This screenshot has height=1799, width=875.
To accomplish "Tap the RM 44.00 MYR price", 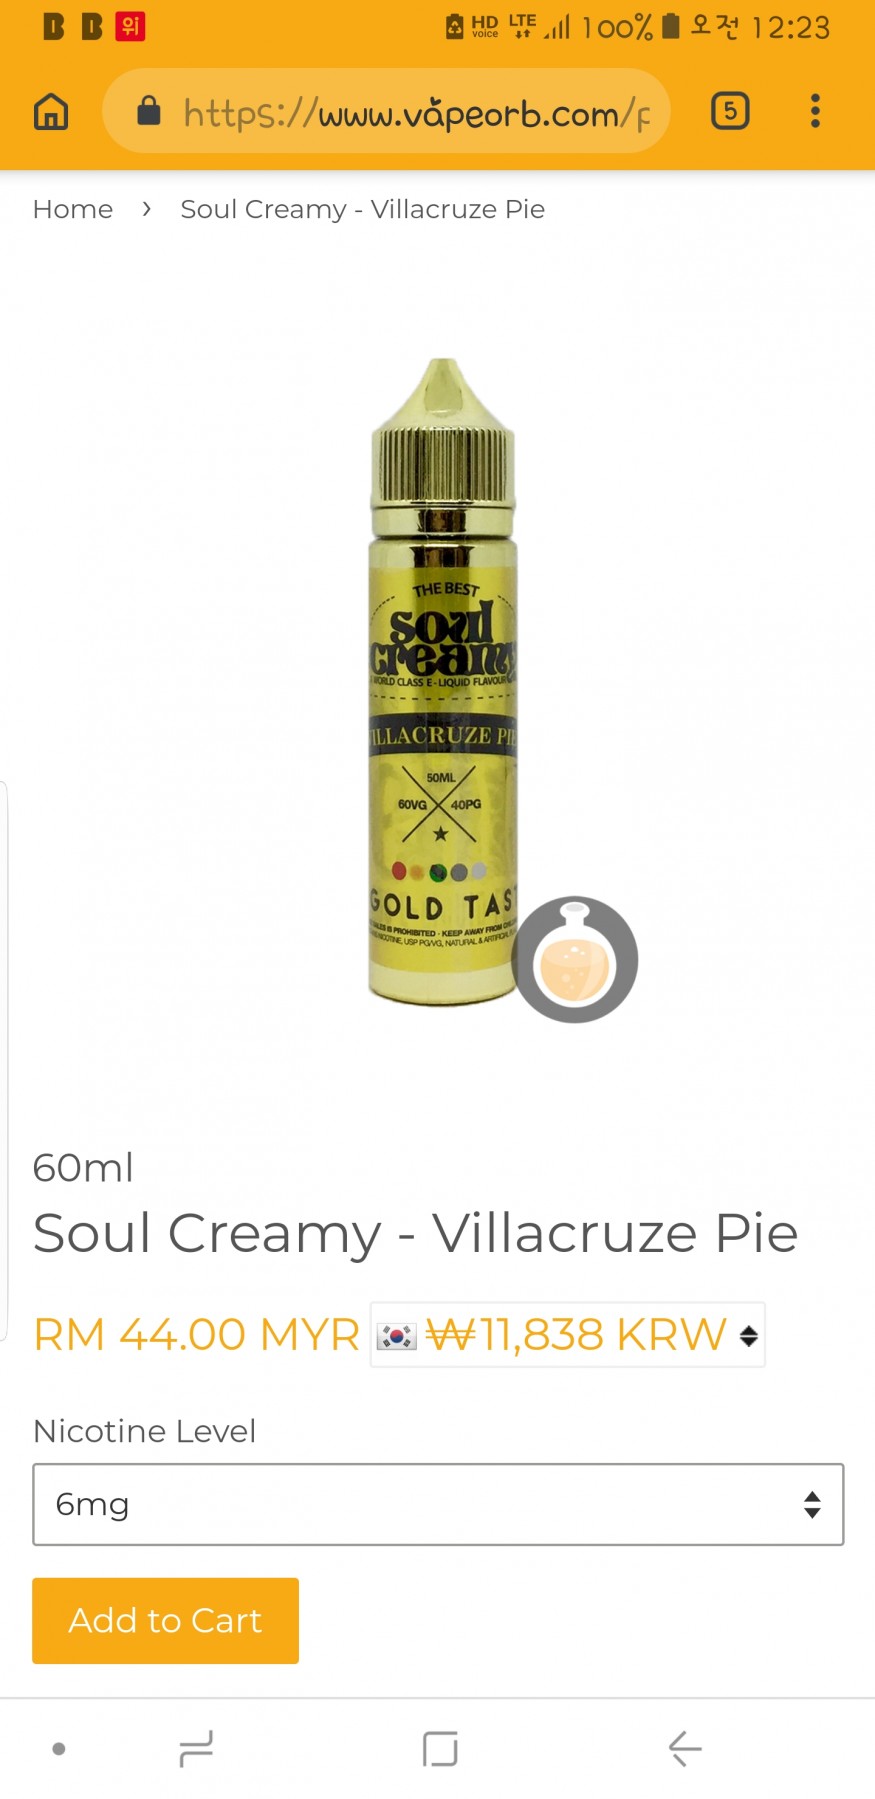I will tap(196, 1334).
